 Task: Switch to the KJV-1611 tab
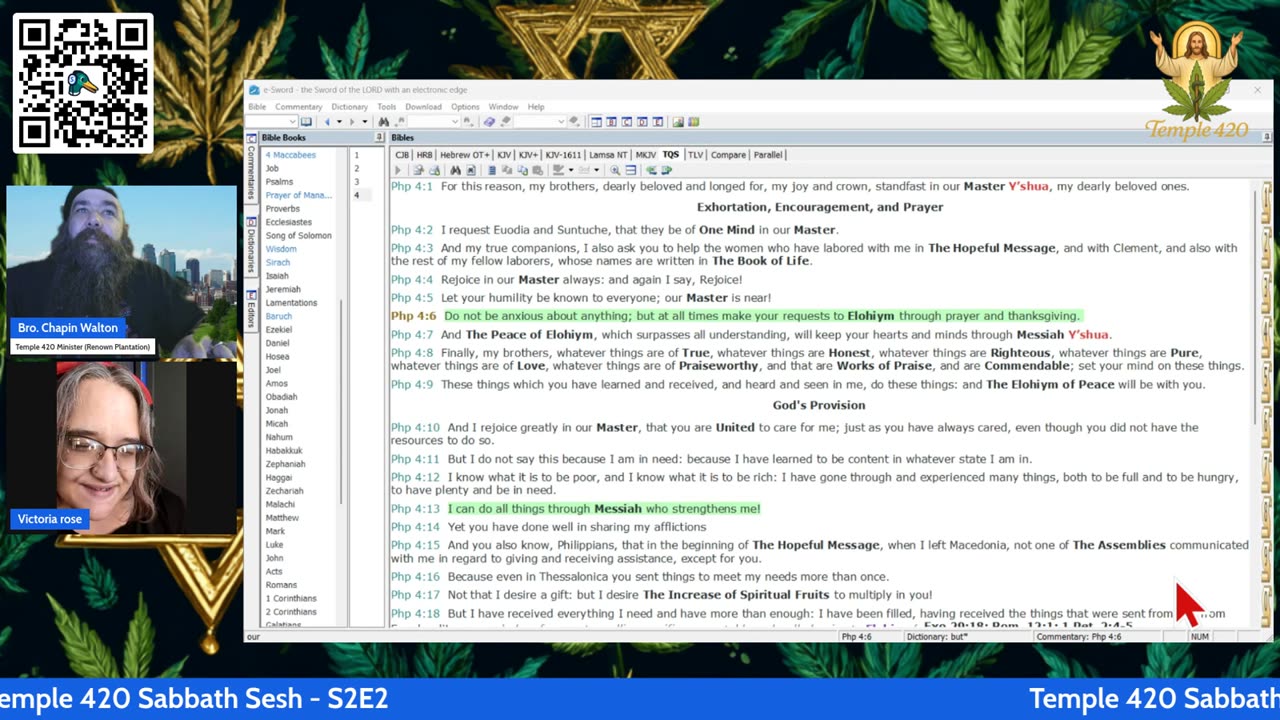[x=563, y=155]
